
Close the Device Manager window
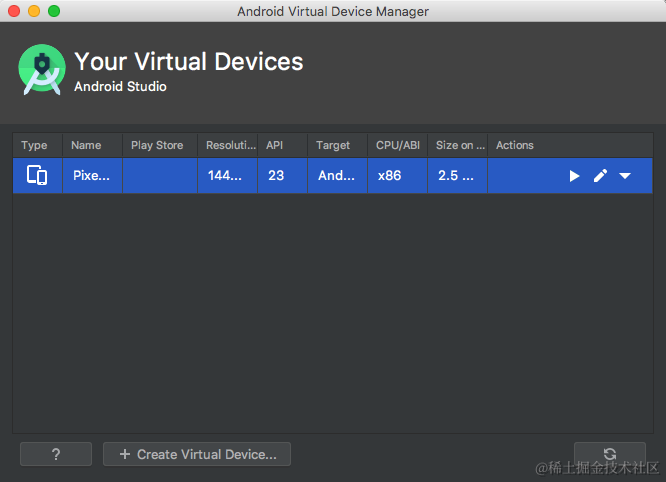(14, 11)
